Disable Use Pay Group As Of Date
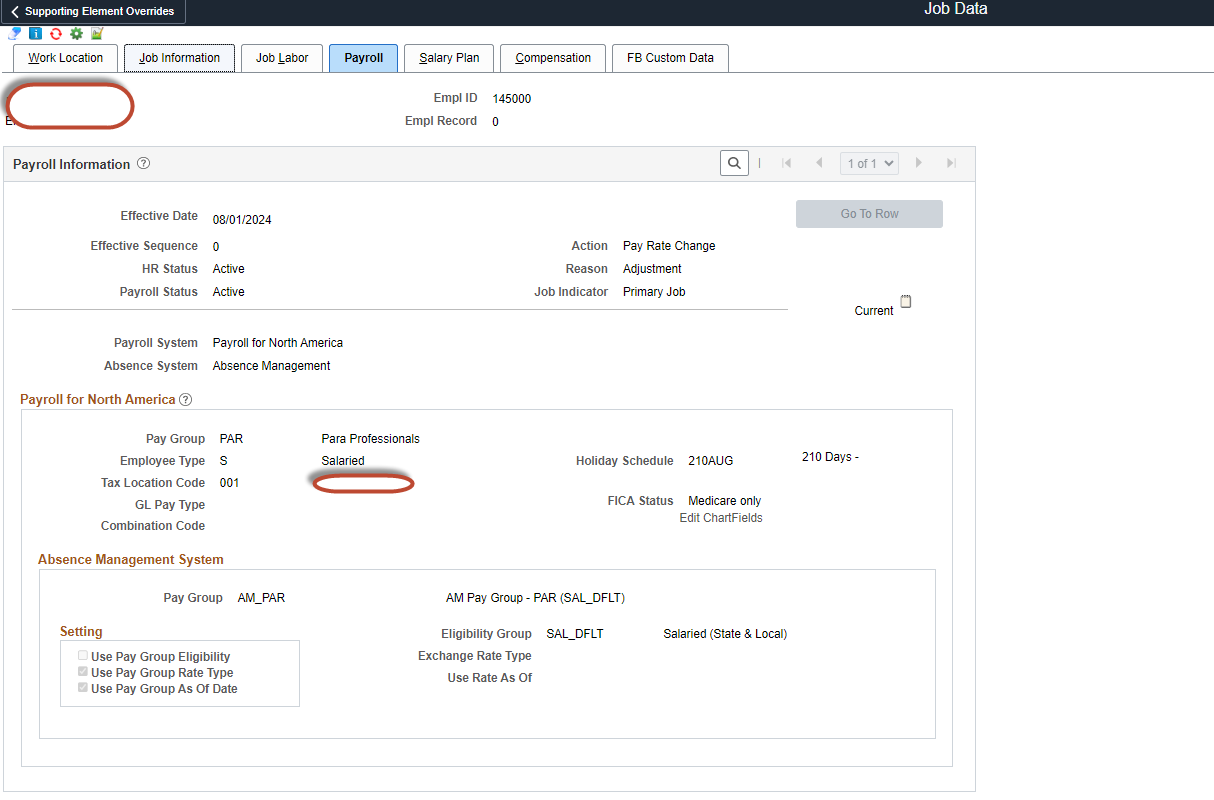 click(x=82, y=686)
